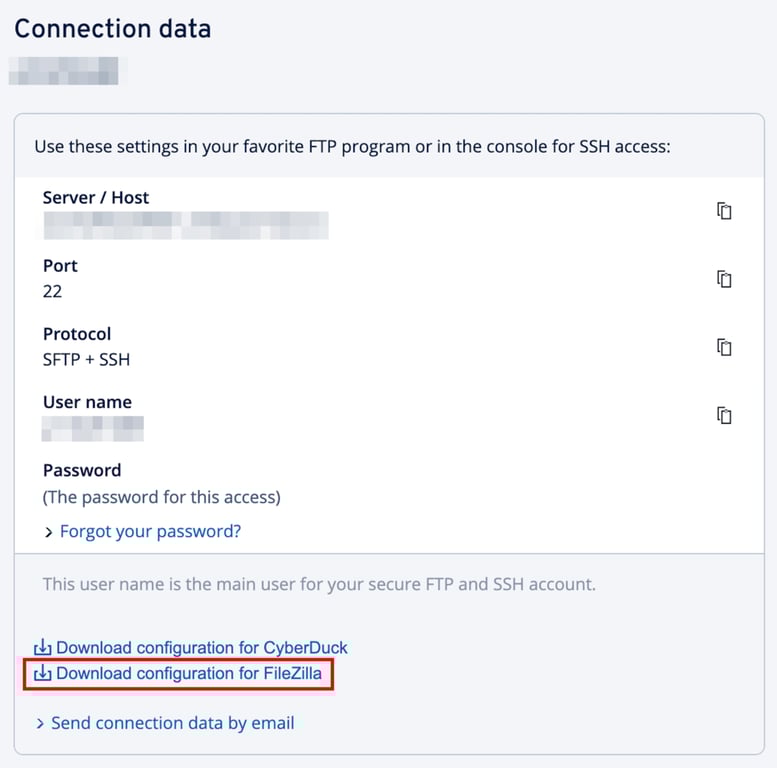Click the port value 22
Screen dimensions: 777x768
coord(52,291)
